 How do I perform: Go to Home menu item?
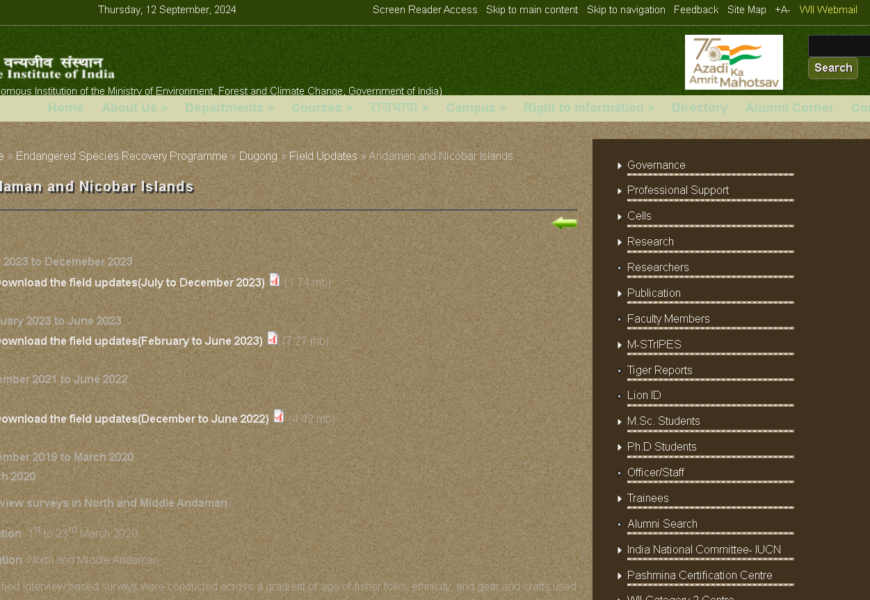(x=65, y=108)
